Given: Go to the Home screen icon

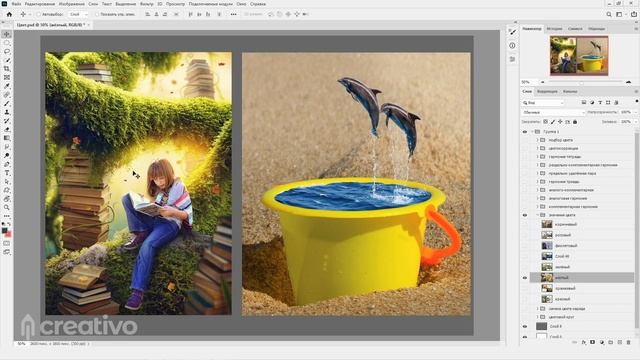Looking at the screenshot, I should click(9, 14).
